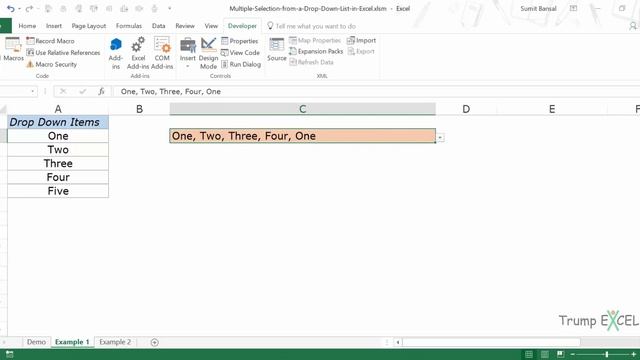Click the XML Export button
The height and width of the screenshot is (360, 640).
pyautogui.click(x=361, y=51)
